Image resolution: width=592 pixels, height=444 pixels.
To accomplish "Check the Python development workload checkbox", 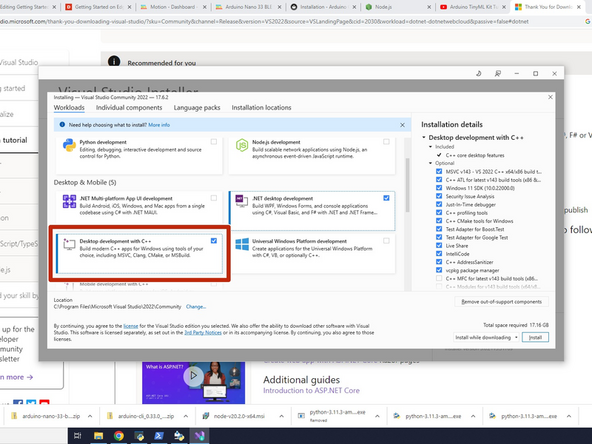I will 214,142.
